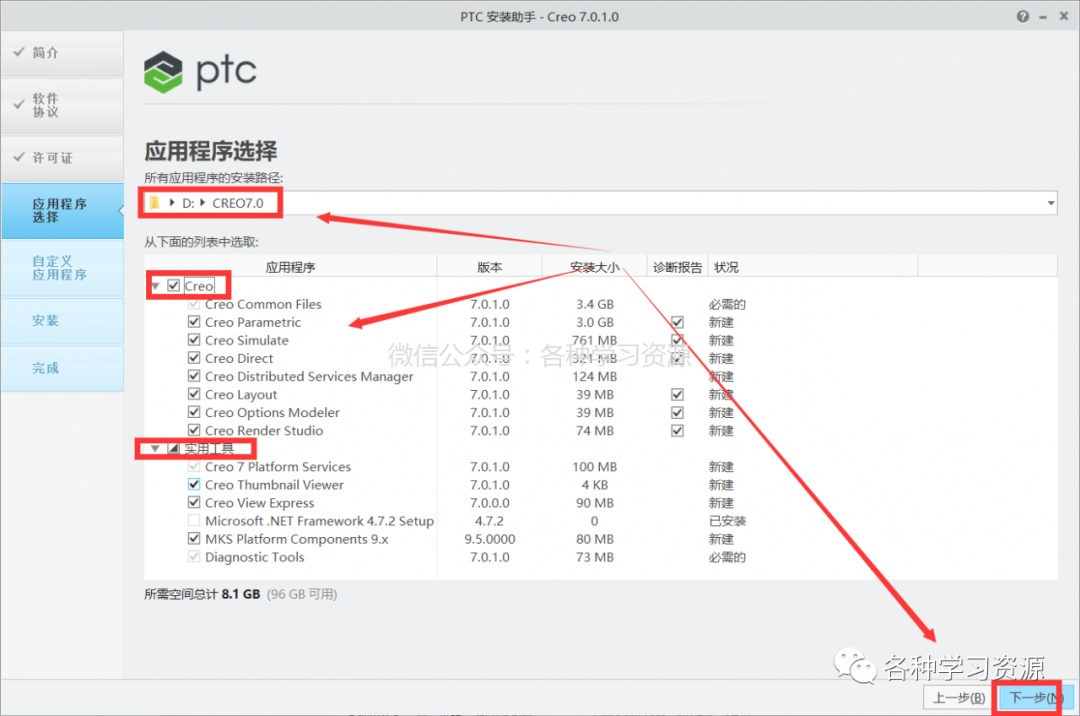Click the 版本 column header
Viewport: 1080px width, 716px height.
click(x=490, y=267)
